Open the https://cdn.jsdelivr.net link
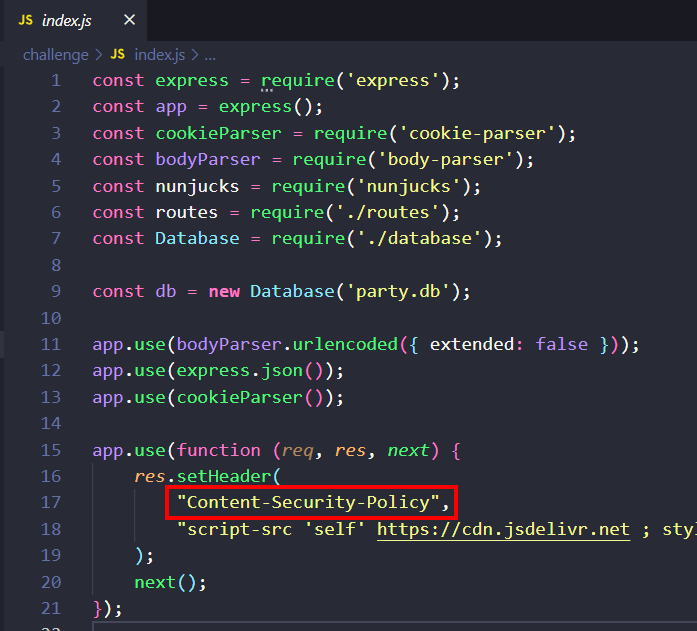697x631 pixels. click(503, 529)
